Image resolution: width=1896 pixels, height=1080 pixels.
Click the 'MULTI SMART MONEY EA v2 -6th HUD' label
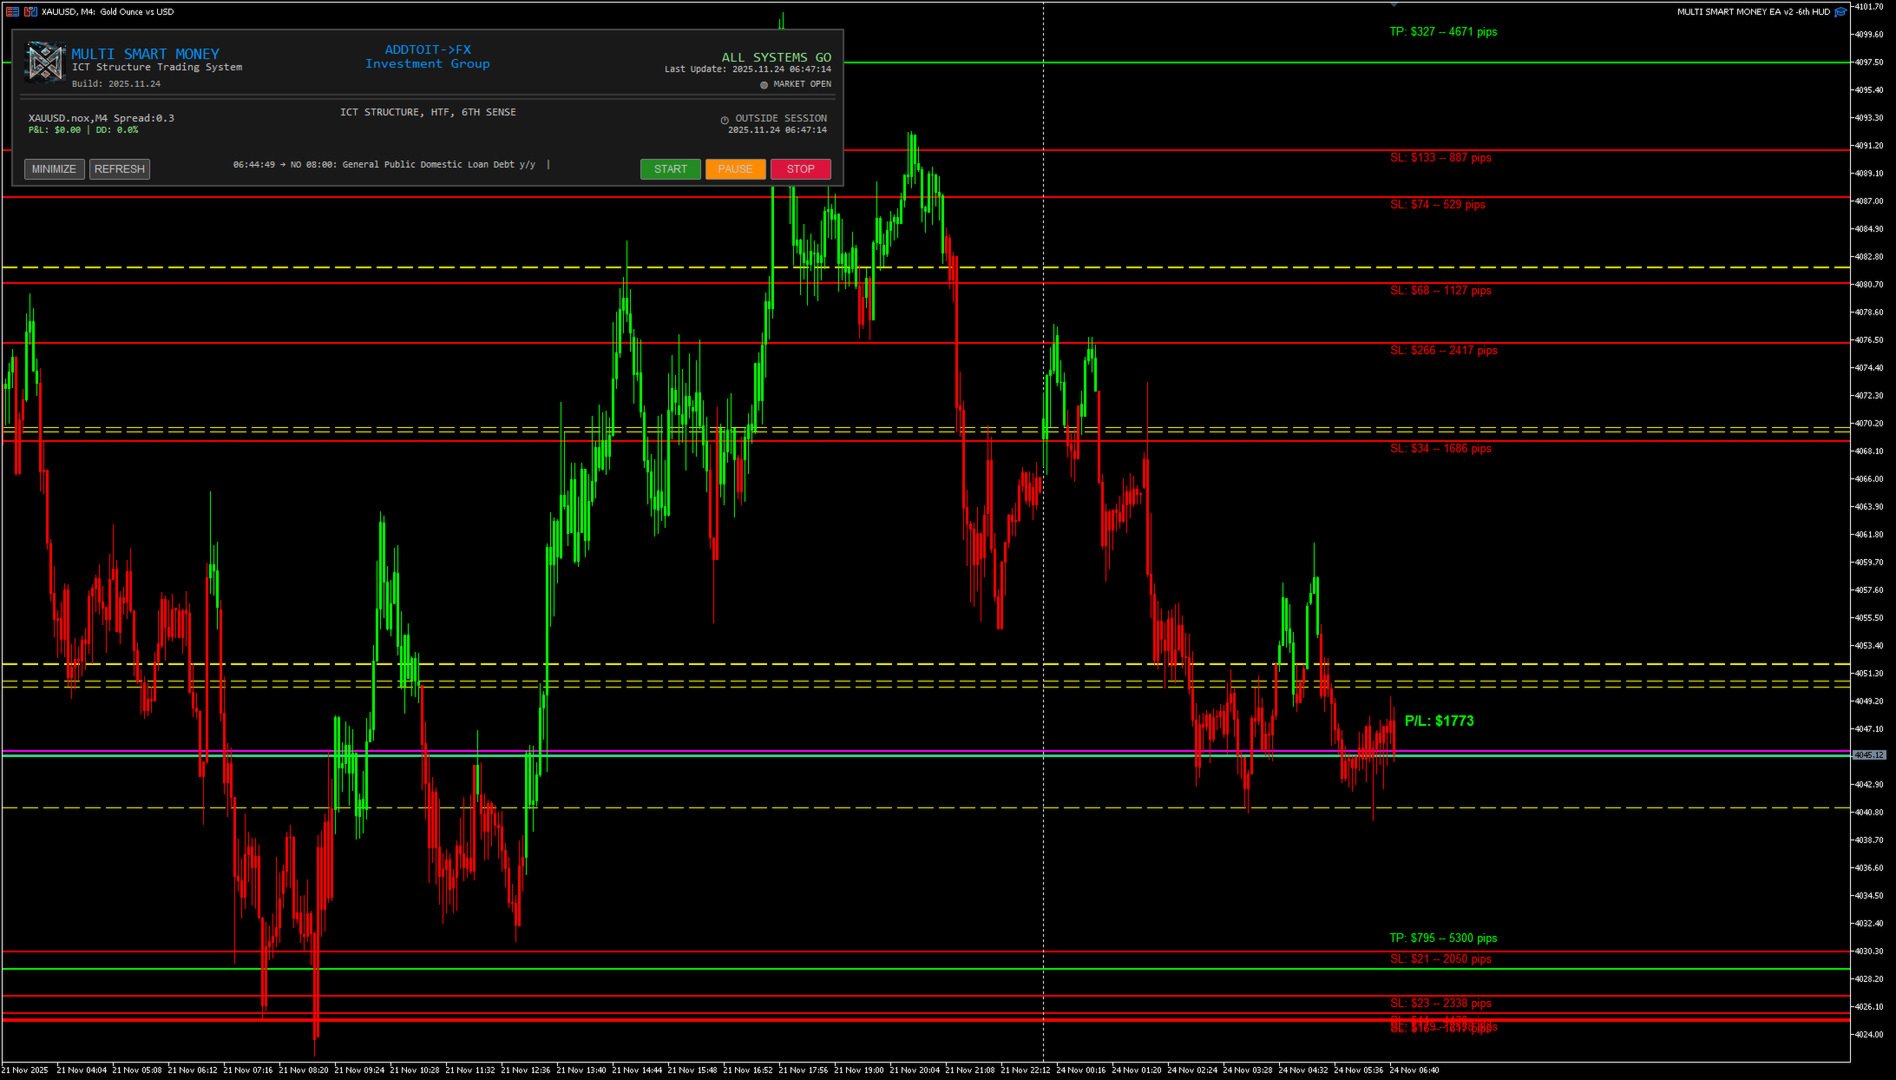(1753, 12)
